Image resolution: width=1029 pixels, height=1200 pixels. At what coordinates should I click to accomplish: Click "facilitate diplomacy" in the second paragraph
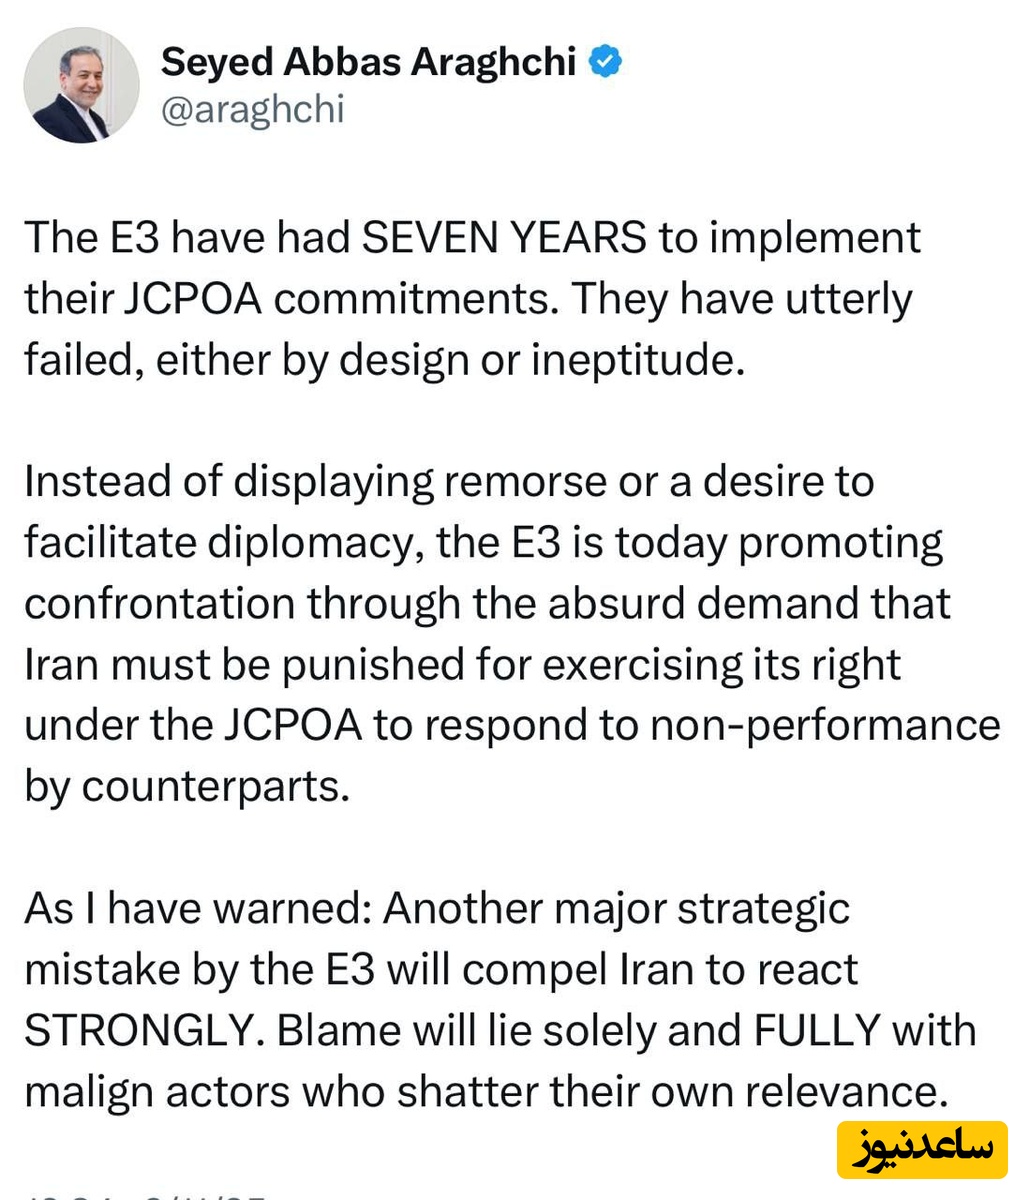tap(216, 543)
